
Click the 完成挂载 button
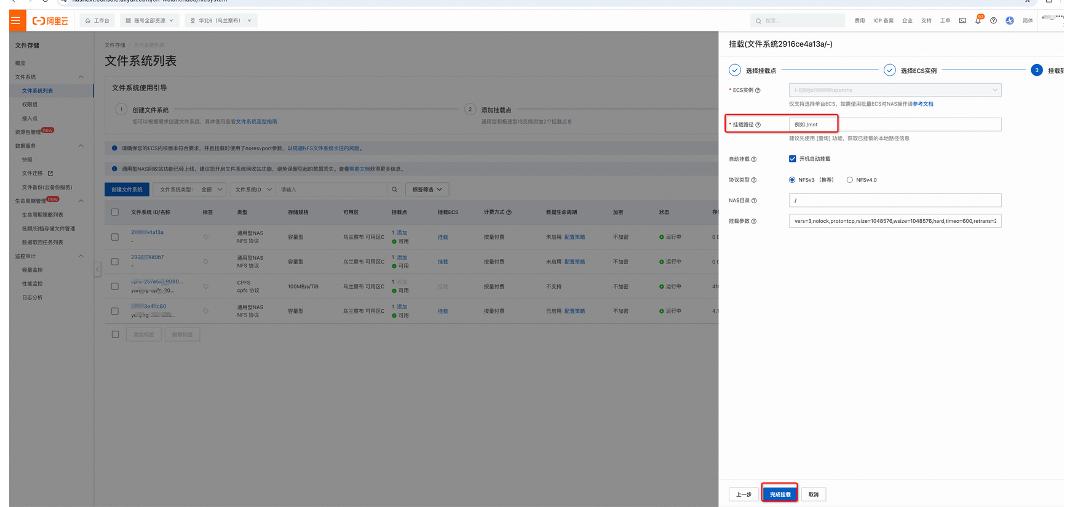pos(780,495)
